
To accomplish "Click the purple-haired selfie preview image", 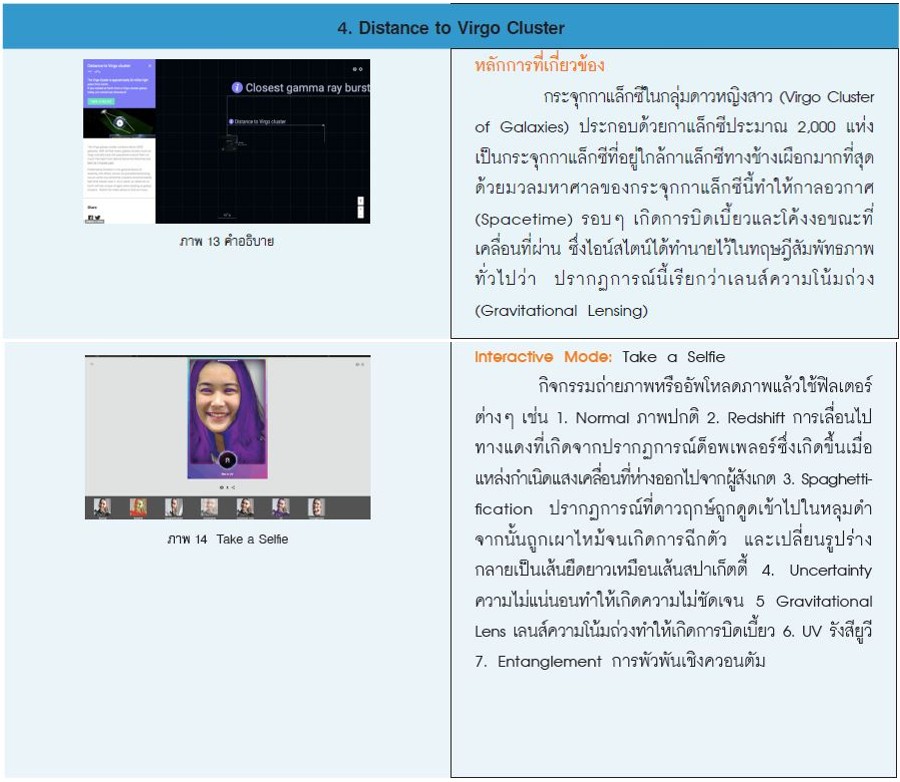I will pos(227,410).
